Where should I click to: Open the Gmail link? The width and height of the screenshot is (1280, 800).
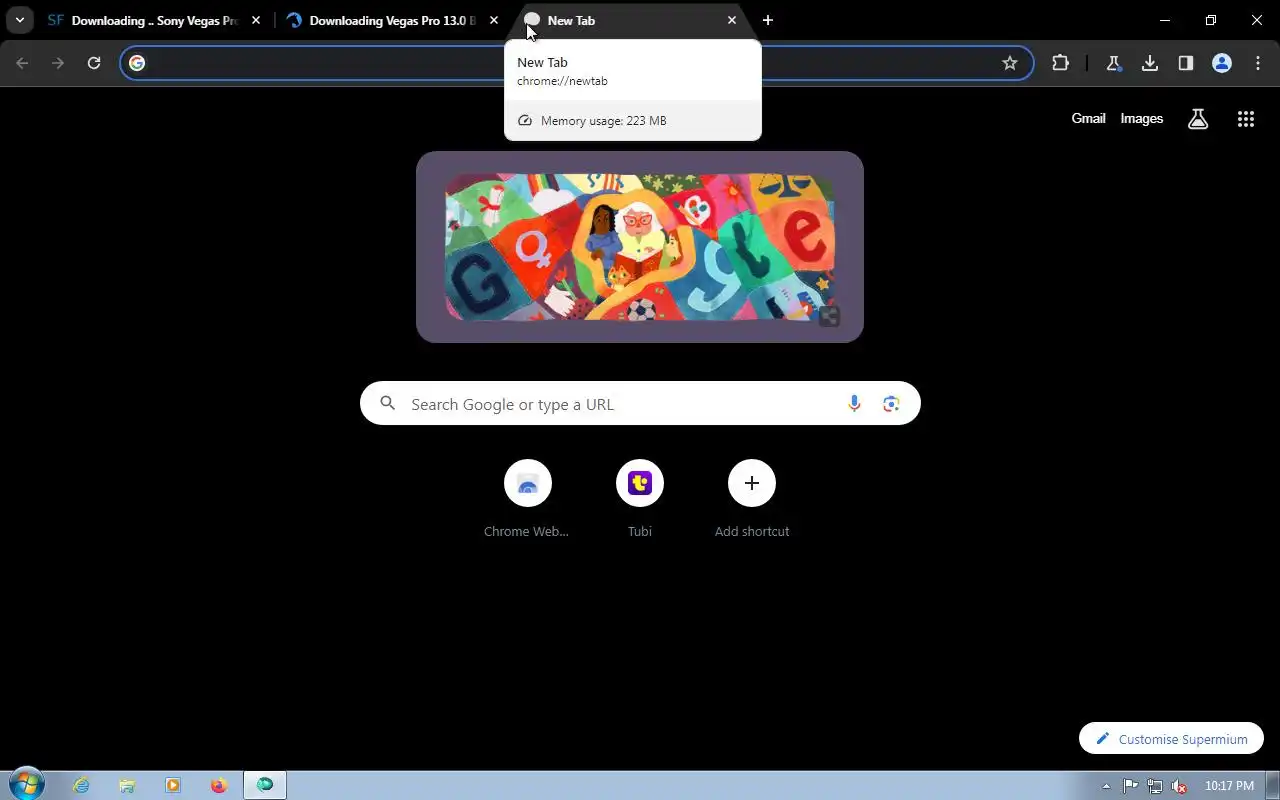tap(1088, 118)
